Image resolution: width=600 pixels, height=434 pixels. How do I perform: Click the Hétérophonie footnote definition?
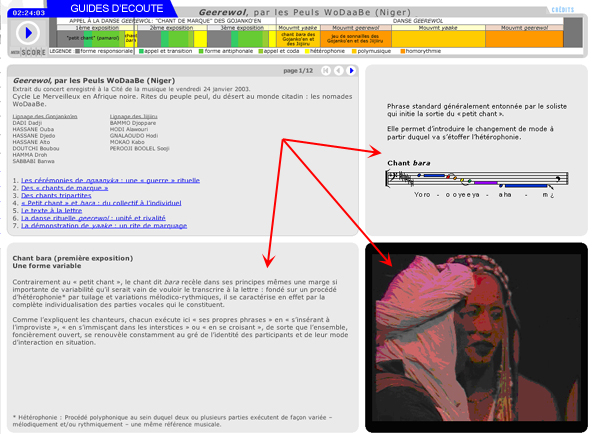(x=172, y=421)
